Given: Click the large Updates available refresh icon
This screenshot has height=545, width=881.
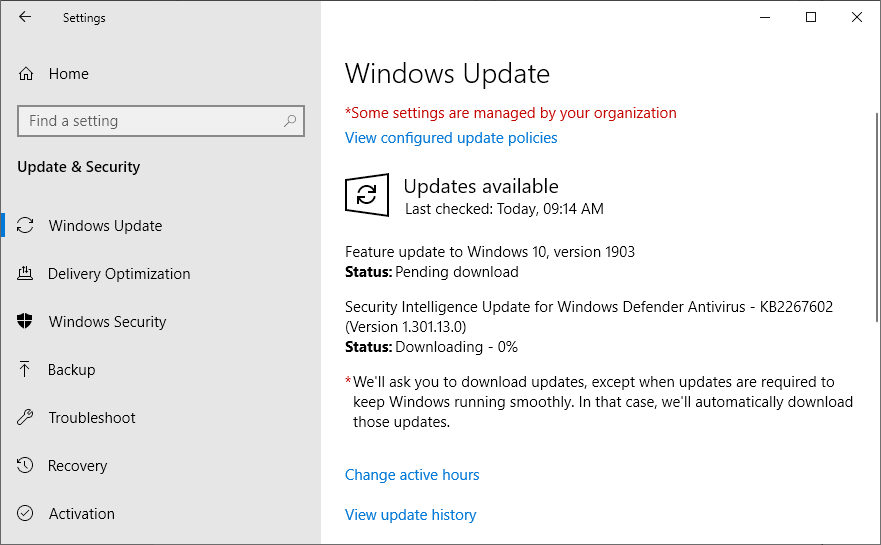Looking at the screenshot, I should [367, 195].
